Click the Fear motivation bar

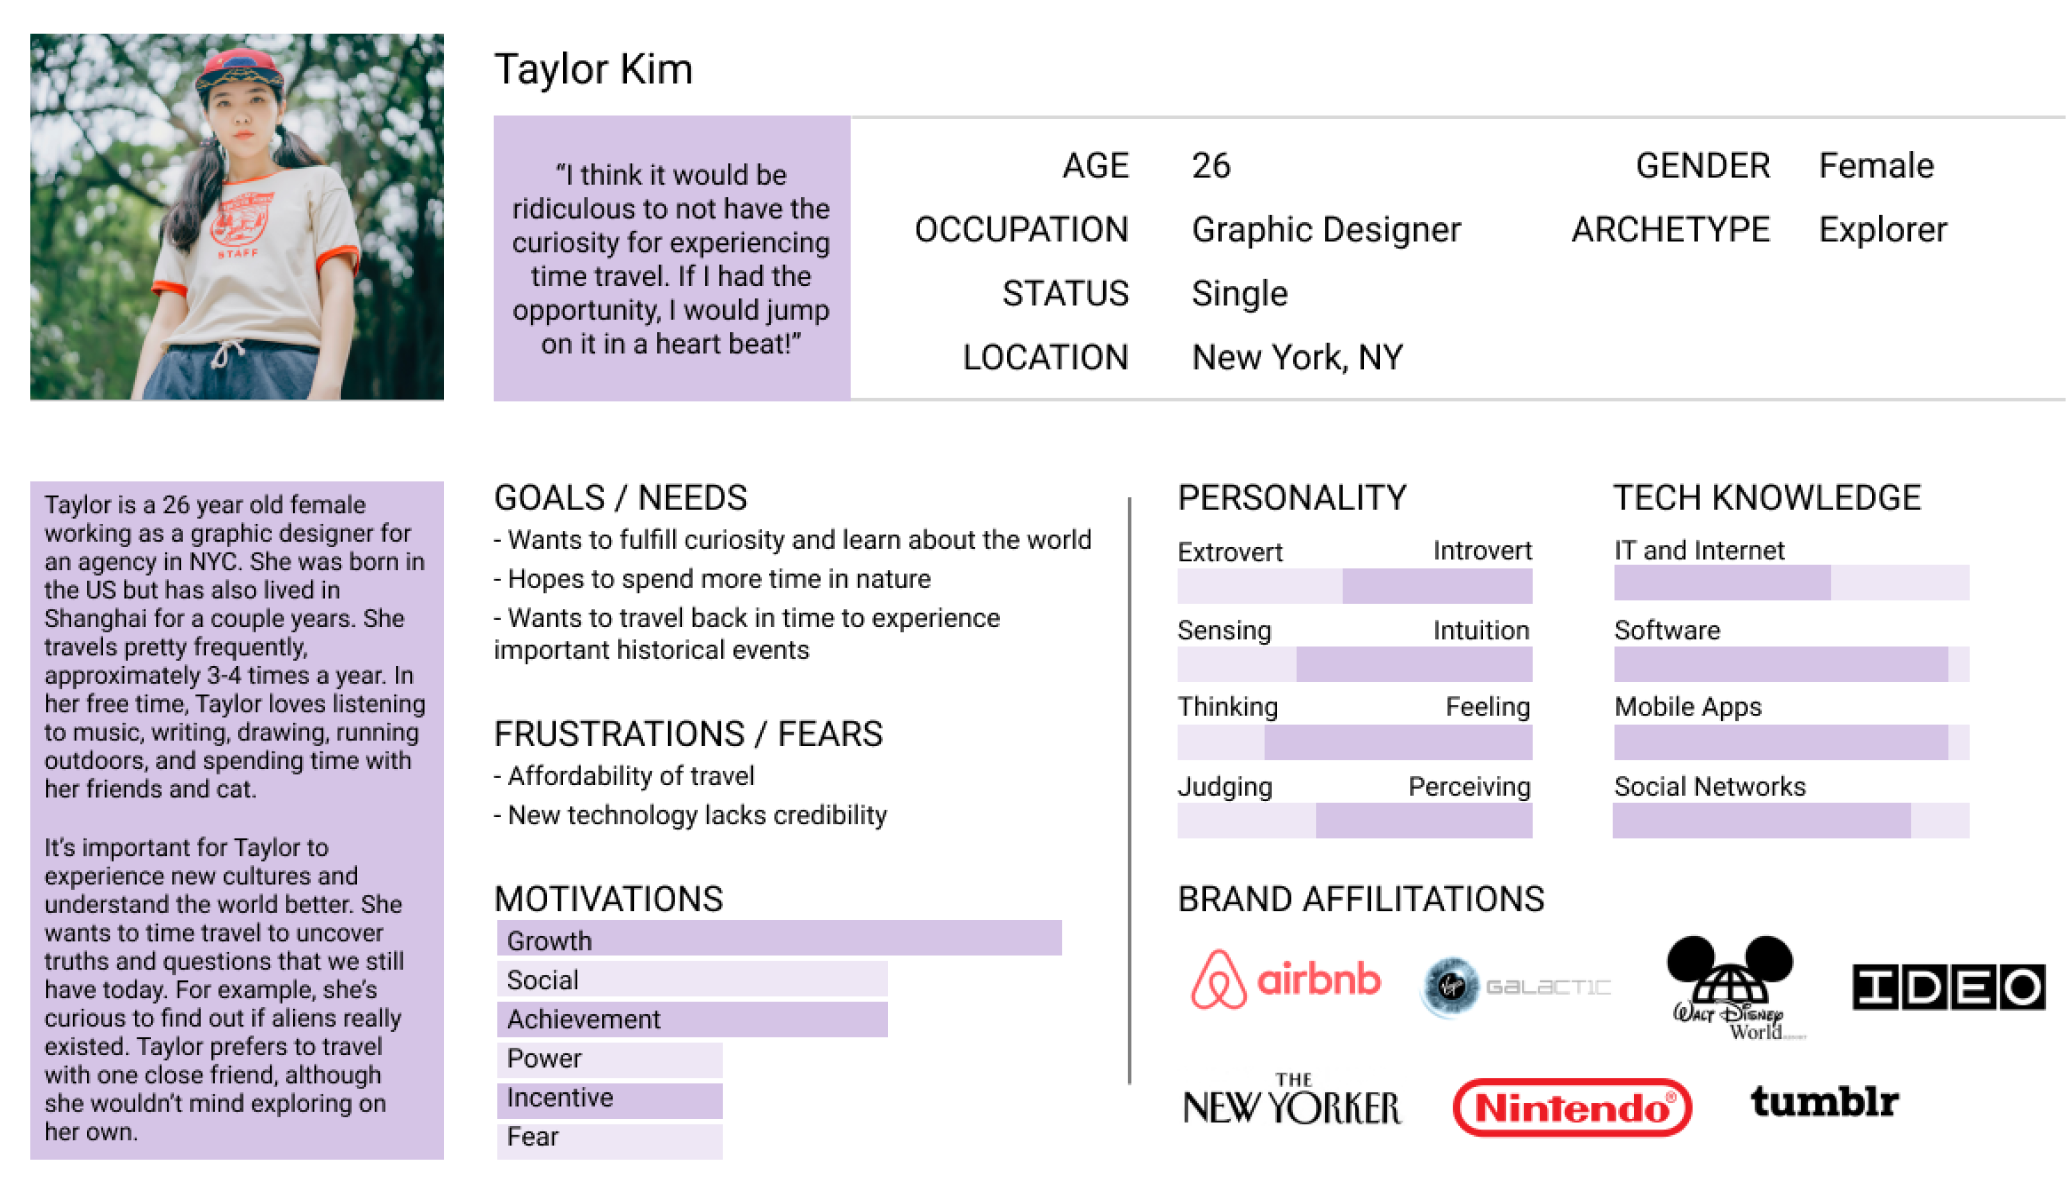(609, 1139)
